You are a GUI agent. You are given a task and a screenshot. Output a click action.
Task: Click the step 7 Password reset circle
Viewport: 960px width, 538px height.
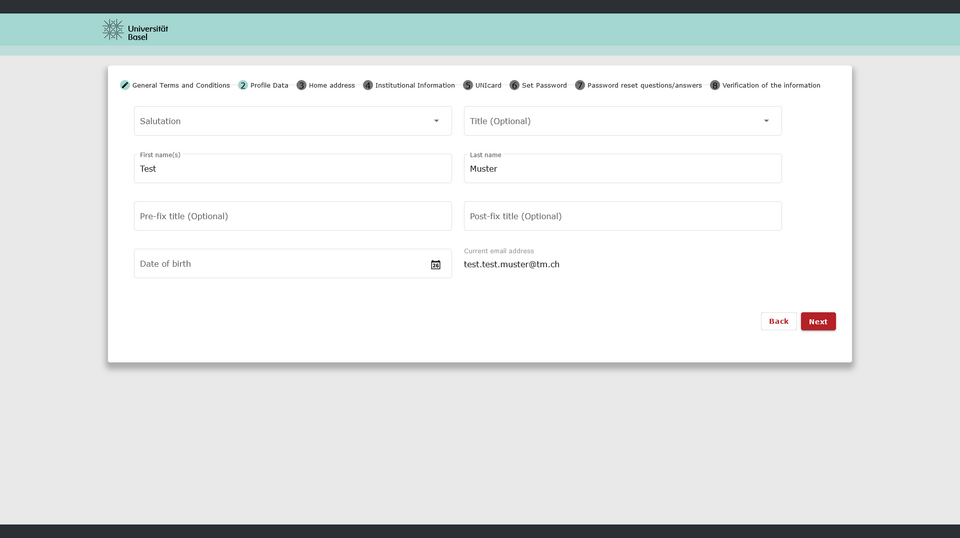click(580, 86)
